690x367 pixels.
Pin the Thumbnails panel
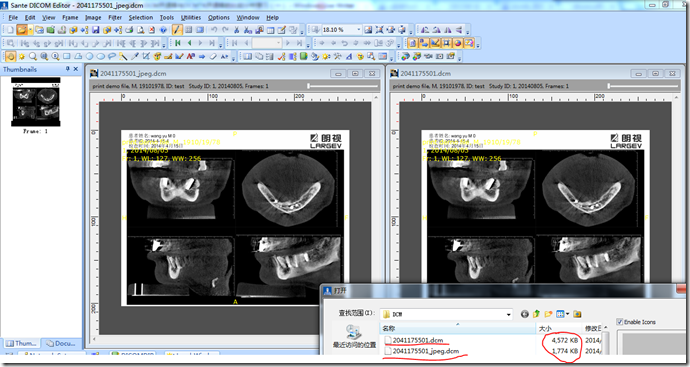tap(68, 69)
